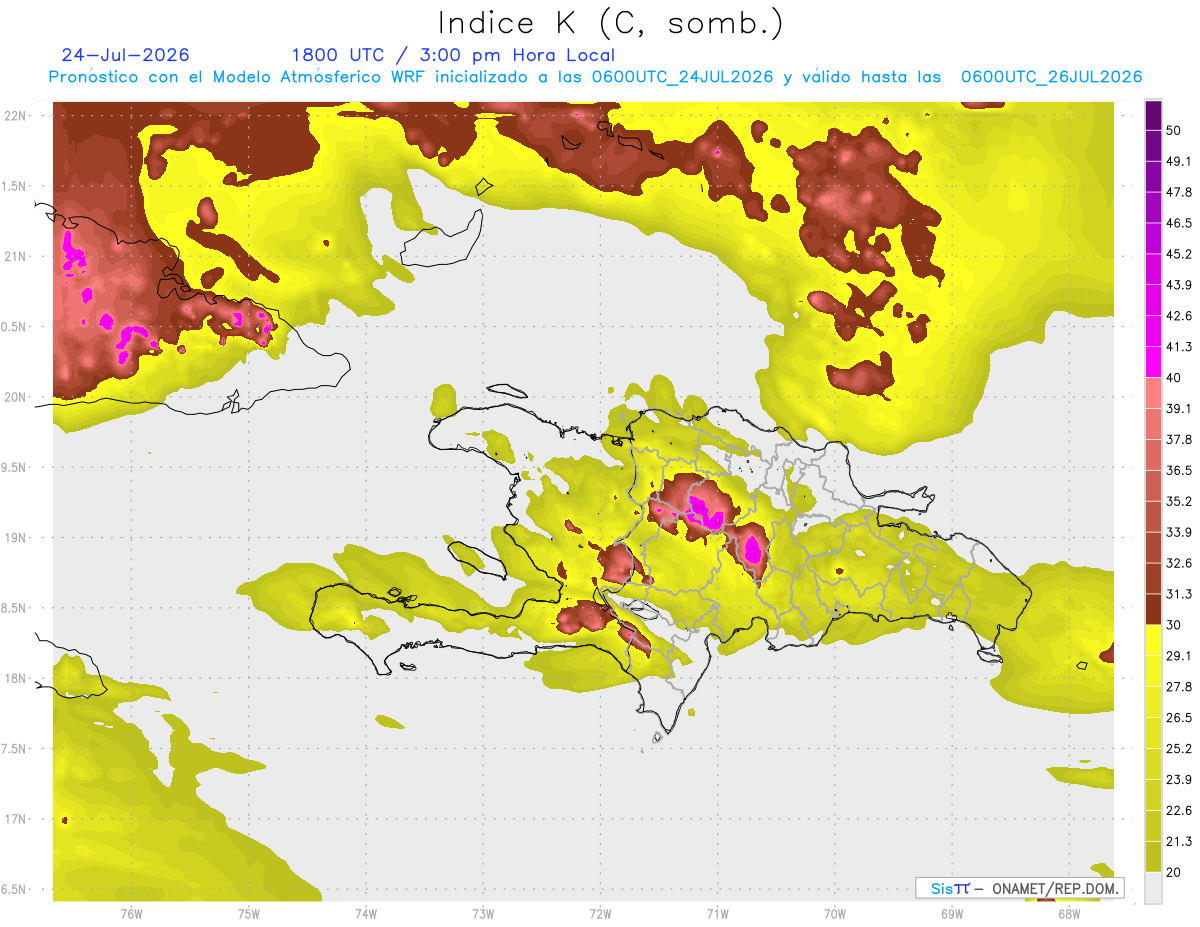Click the latitude label "18N"
Image resolution: width=1200 pixels, height=927 pixels.
point(16,678)
